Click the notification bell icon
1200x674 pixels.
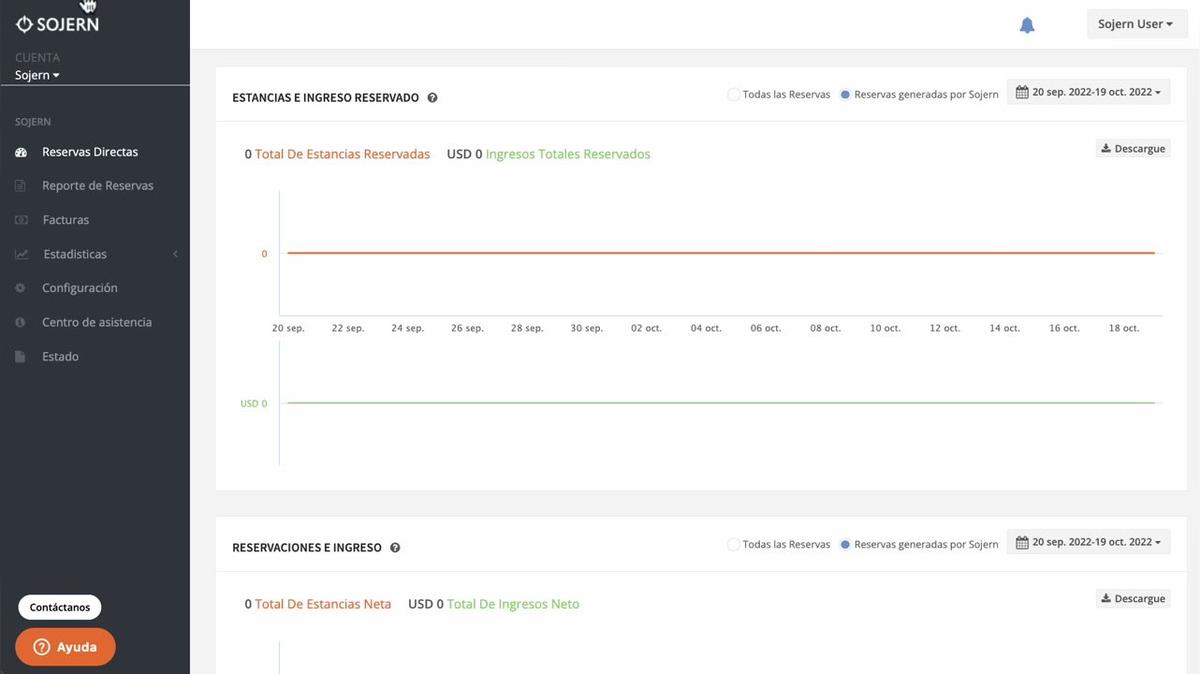click(1027, 25)
